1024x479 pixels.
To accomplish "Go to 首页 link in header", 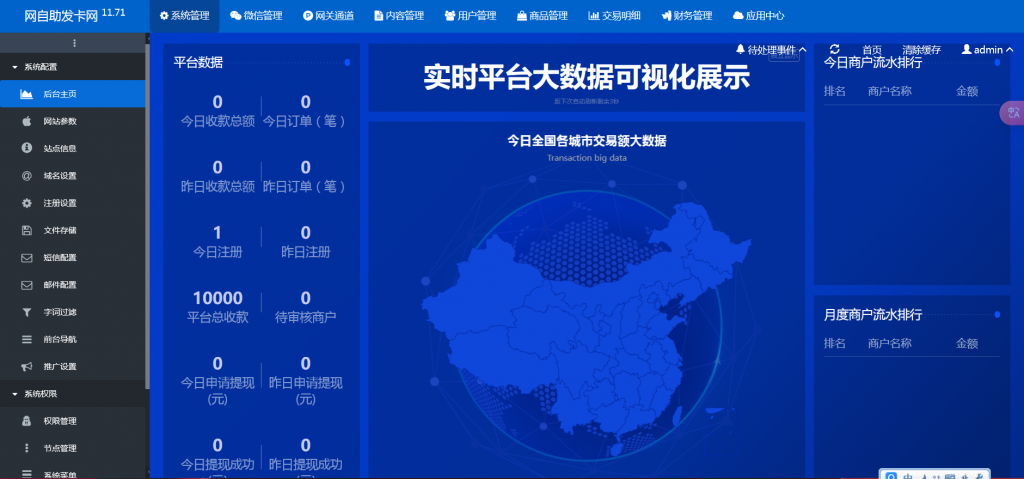I will pos(872,49).
